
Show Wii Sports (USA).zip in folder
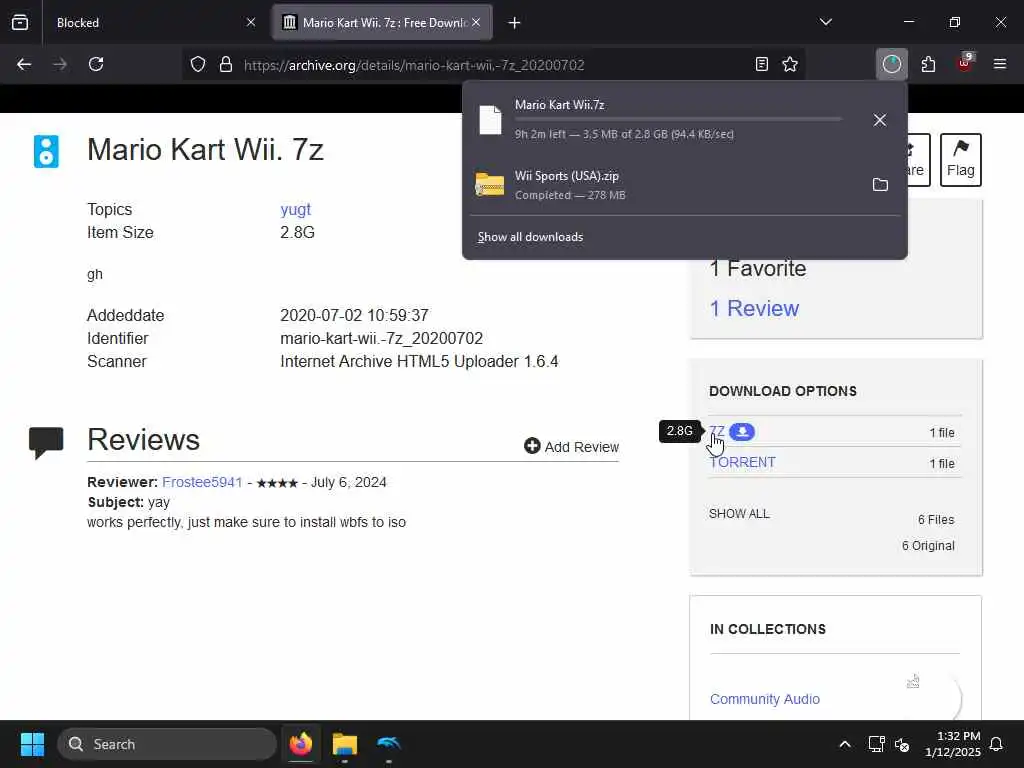tap(880, 185)
